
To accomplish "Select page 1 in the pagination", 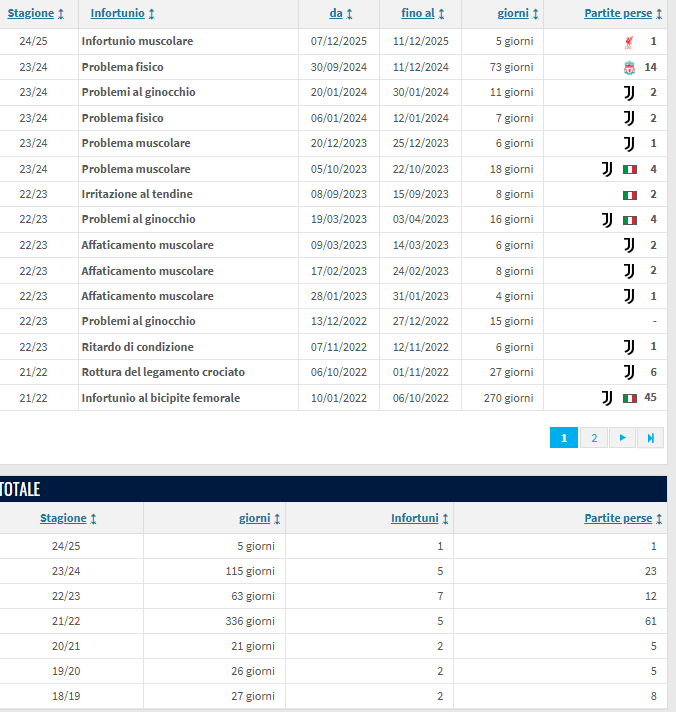I will (x=564, y=438).
